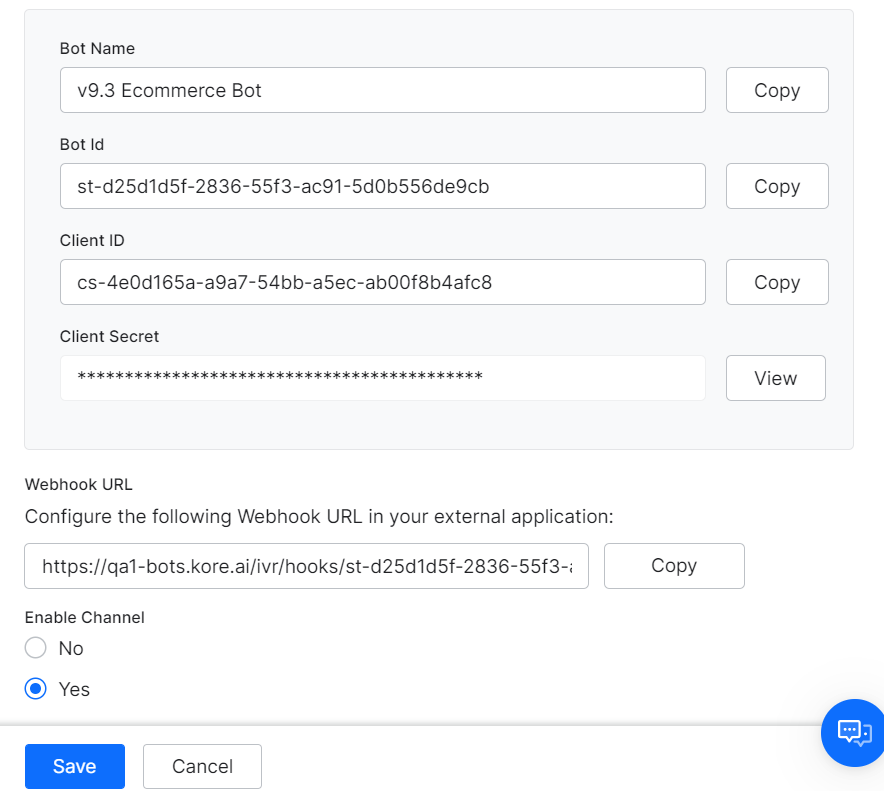This screenshot has height=791, width=884.
Task: Click the Bot Name label text
Action: (x=97, y=49)
